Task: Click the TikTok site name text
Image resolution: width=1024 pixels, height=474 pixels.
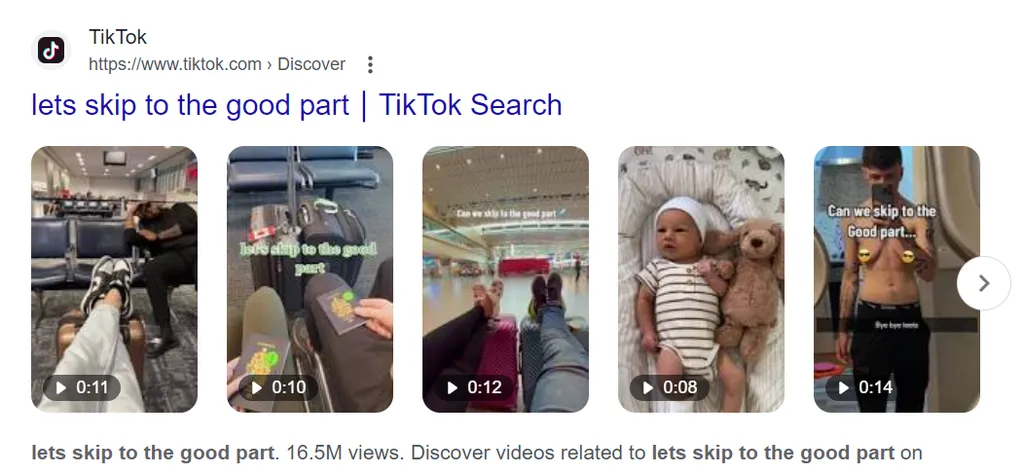Action: 118,37
